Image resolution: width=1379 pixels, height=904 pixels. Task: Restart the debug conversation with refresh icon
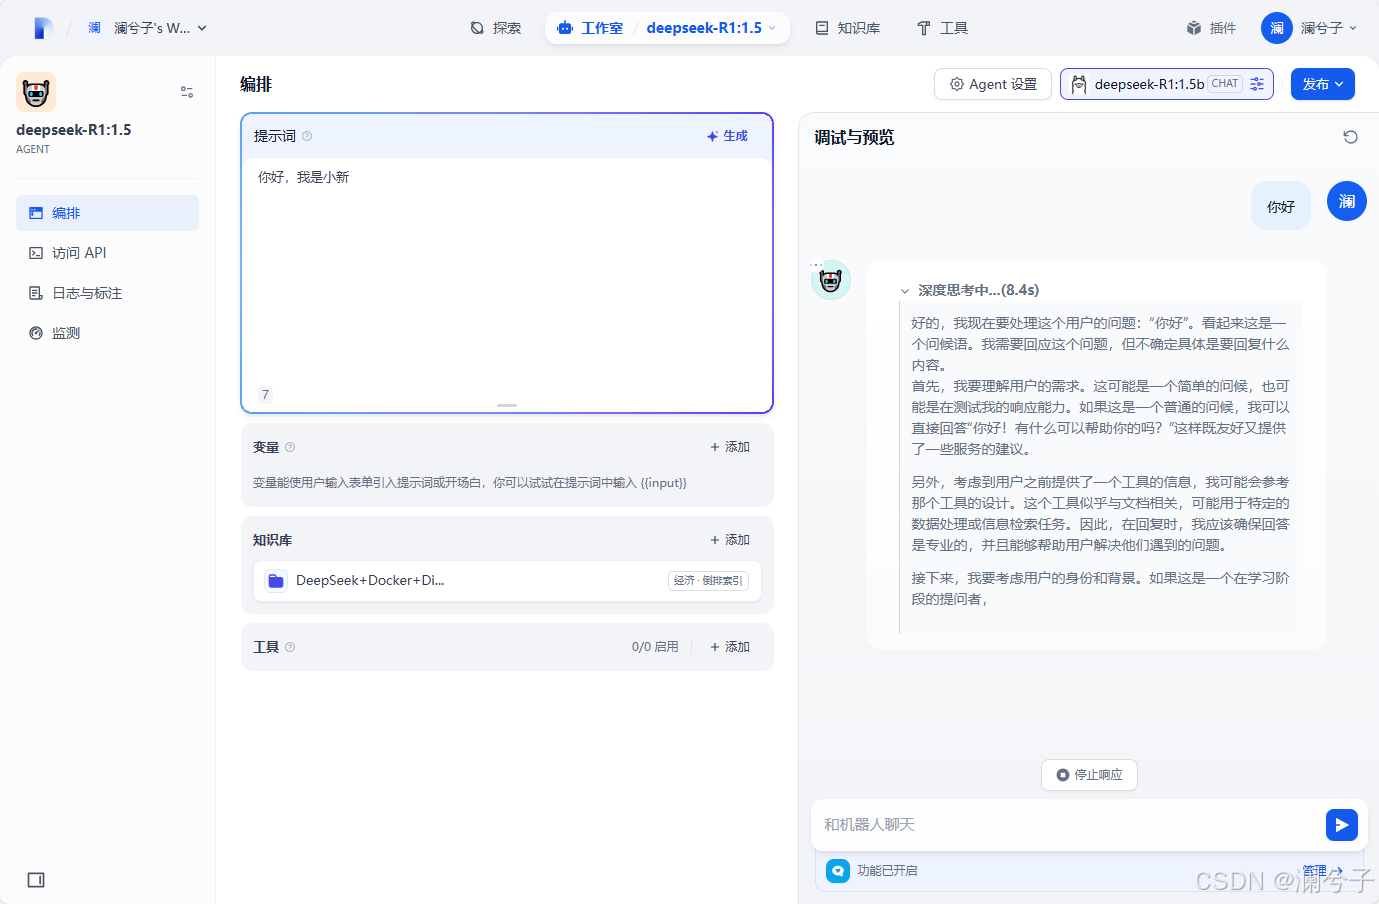pos(1350,137)
